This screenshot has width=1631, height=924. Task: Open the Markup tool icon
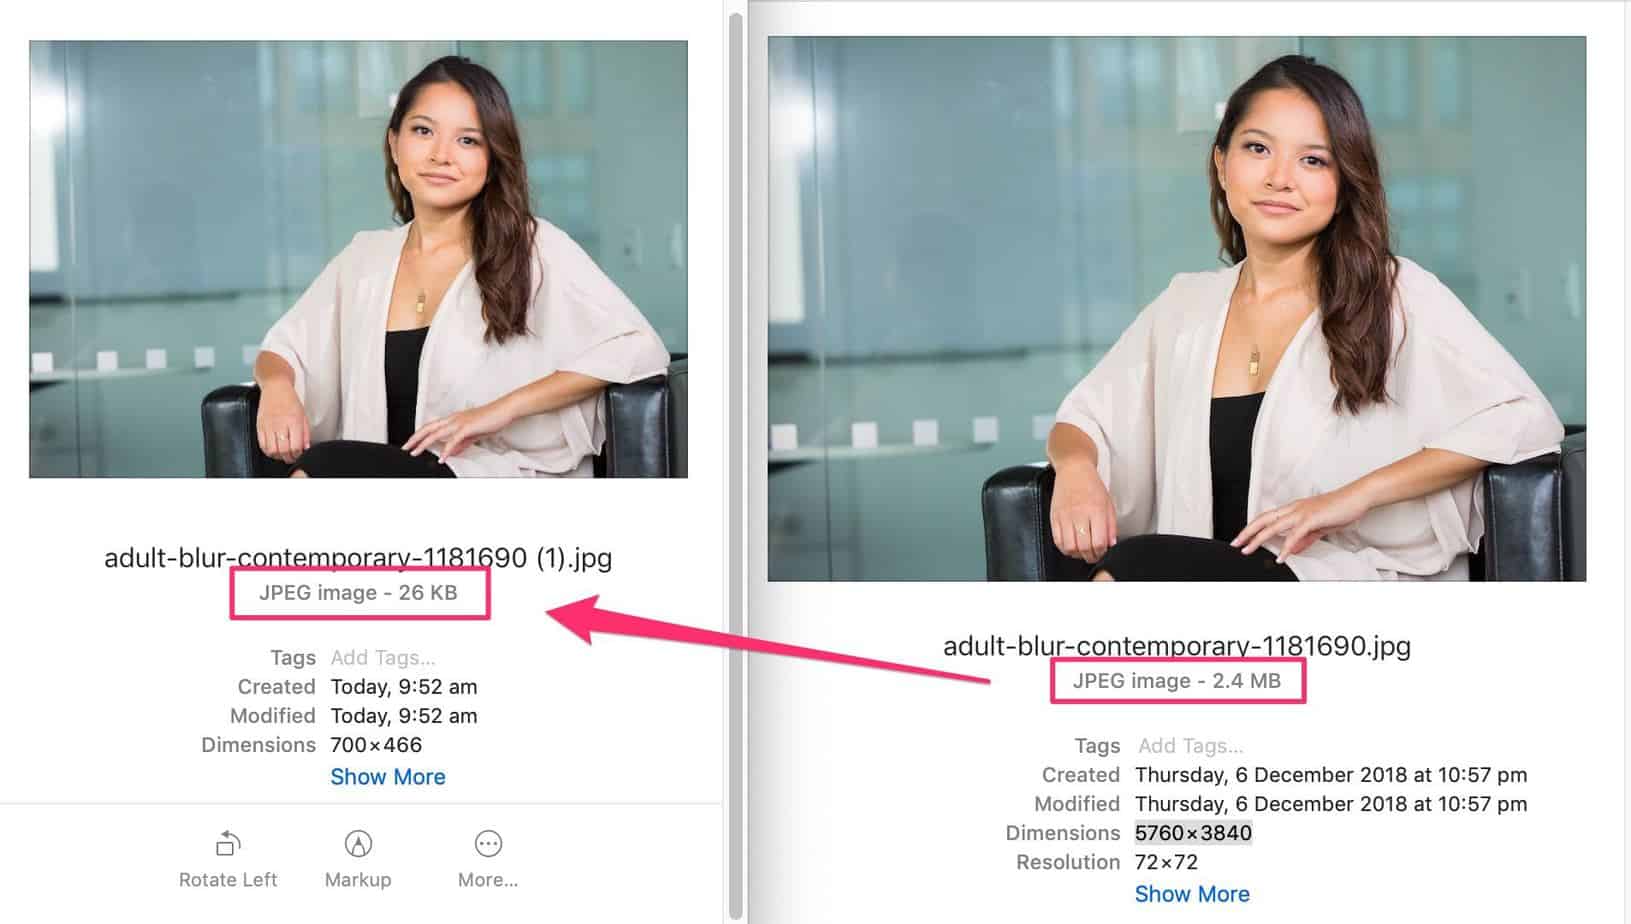click(x=358, y=844)
